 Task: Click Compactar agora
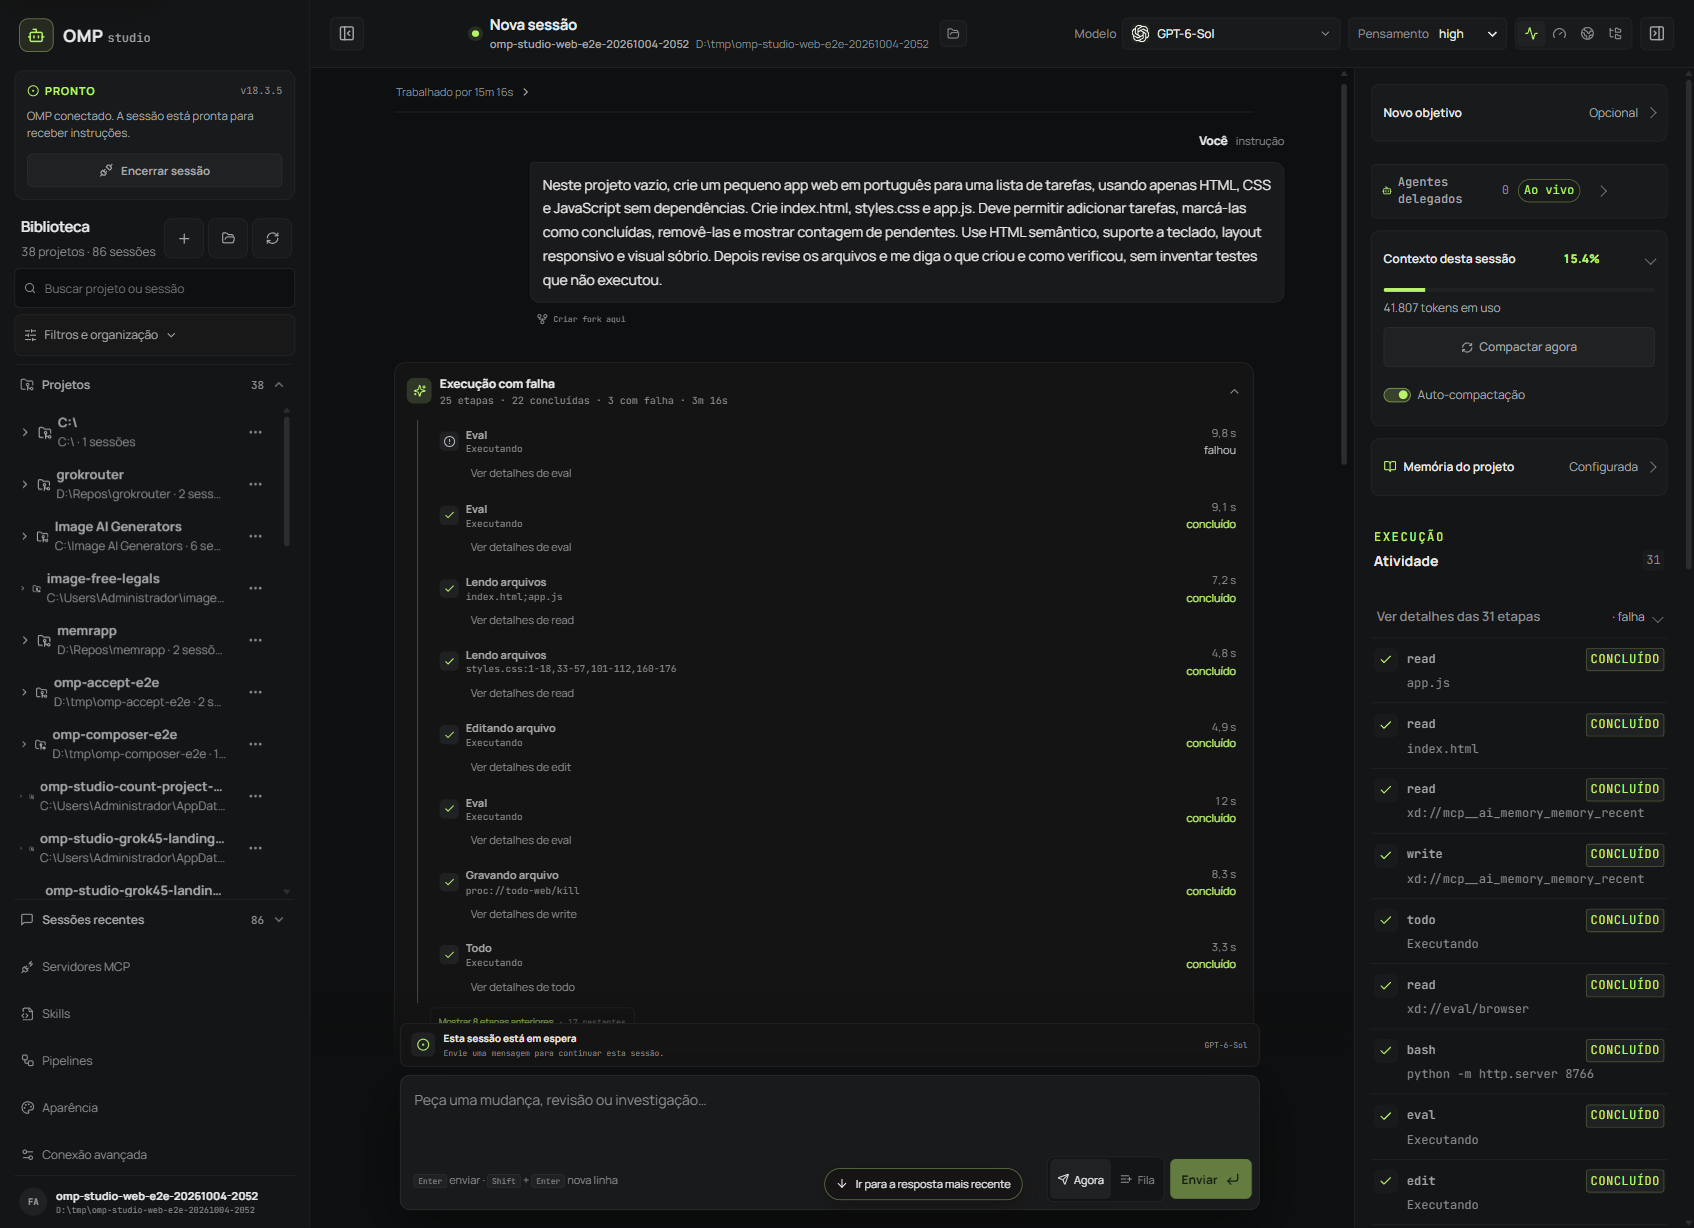click(1518, 347)
